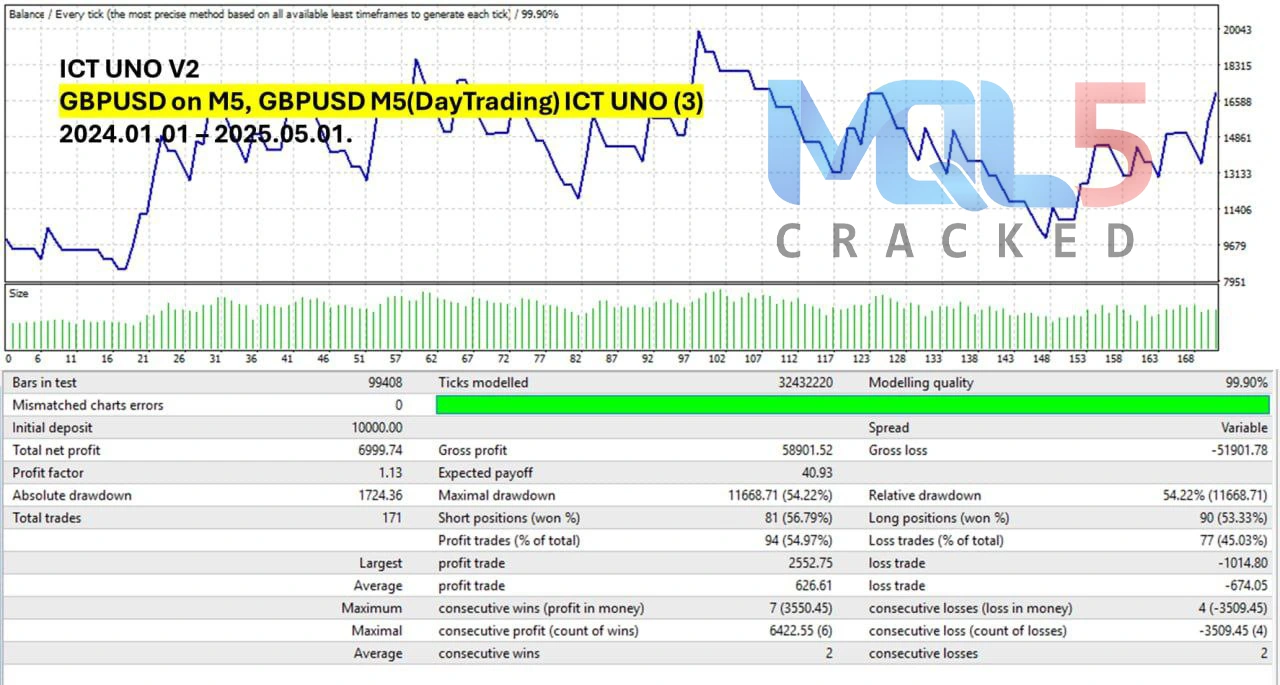Click the "Bars in test" label

click(x=46, y=382)
